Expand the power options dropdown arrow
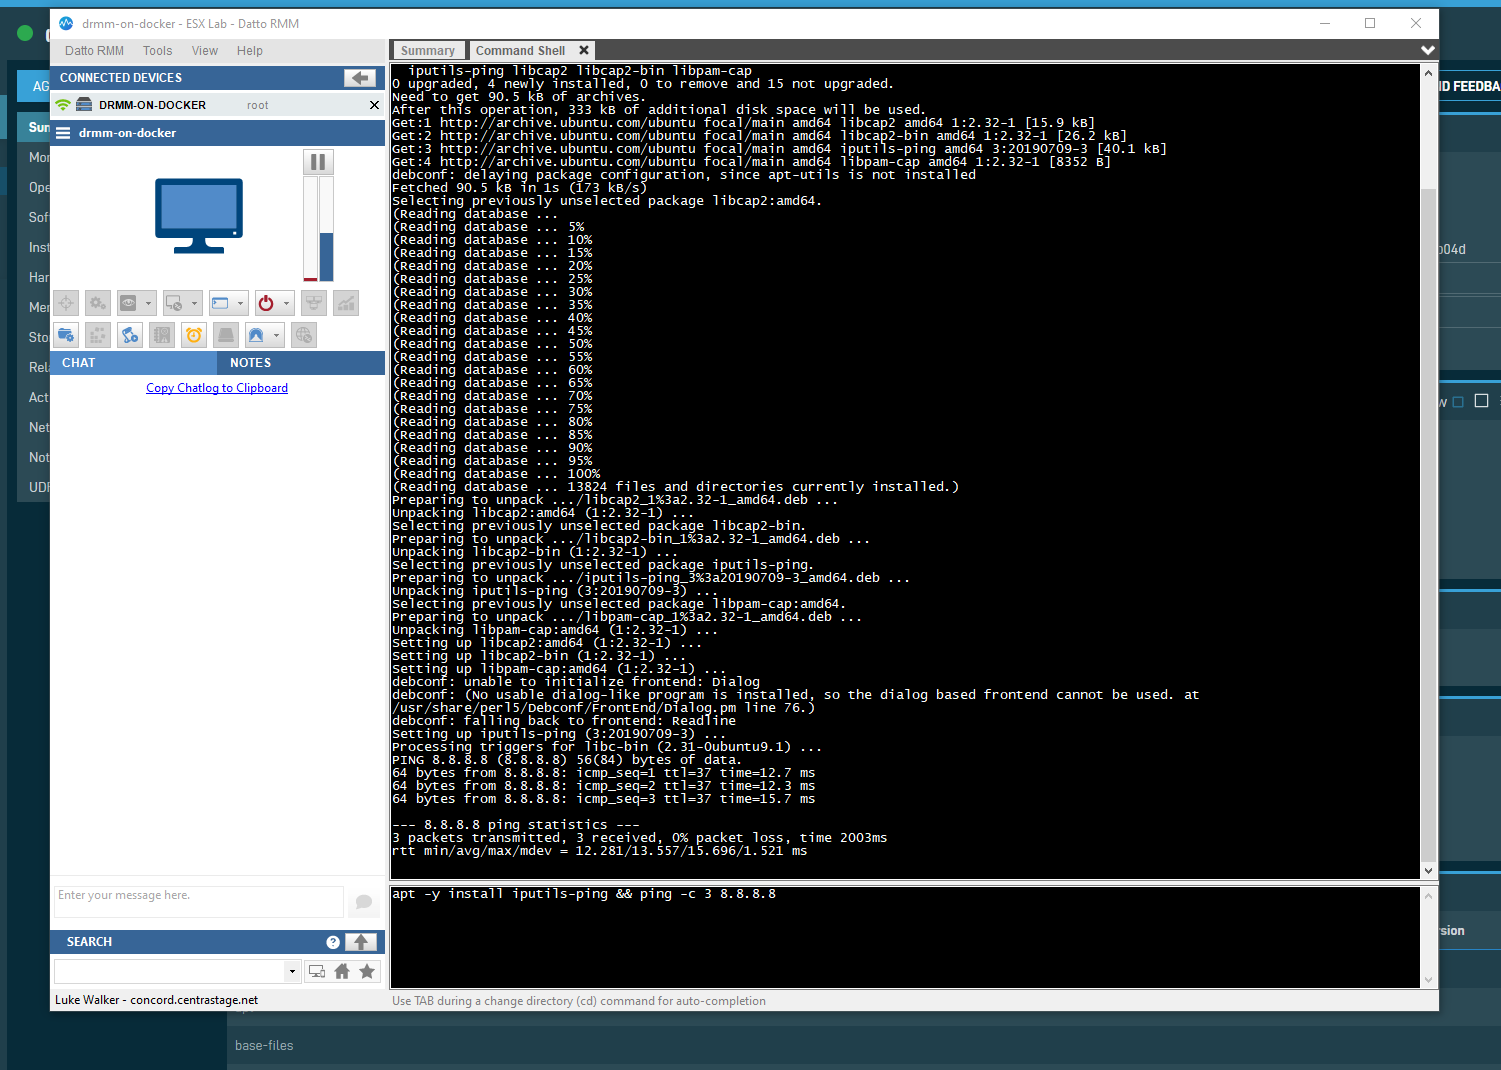The width and height of the screenshot is (1501, 1070). tap(287, 303)
